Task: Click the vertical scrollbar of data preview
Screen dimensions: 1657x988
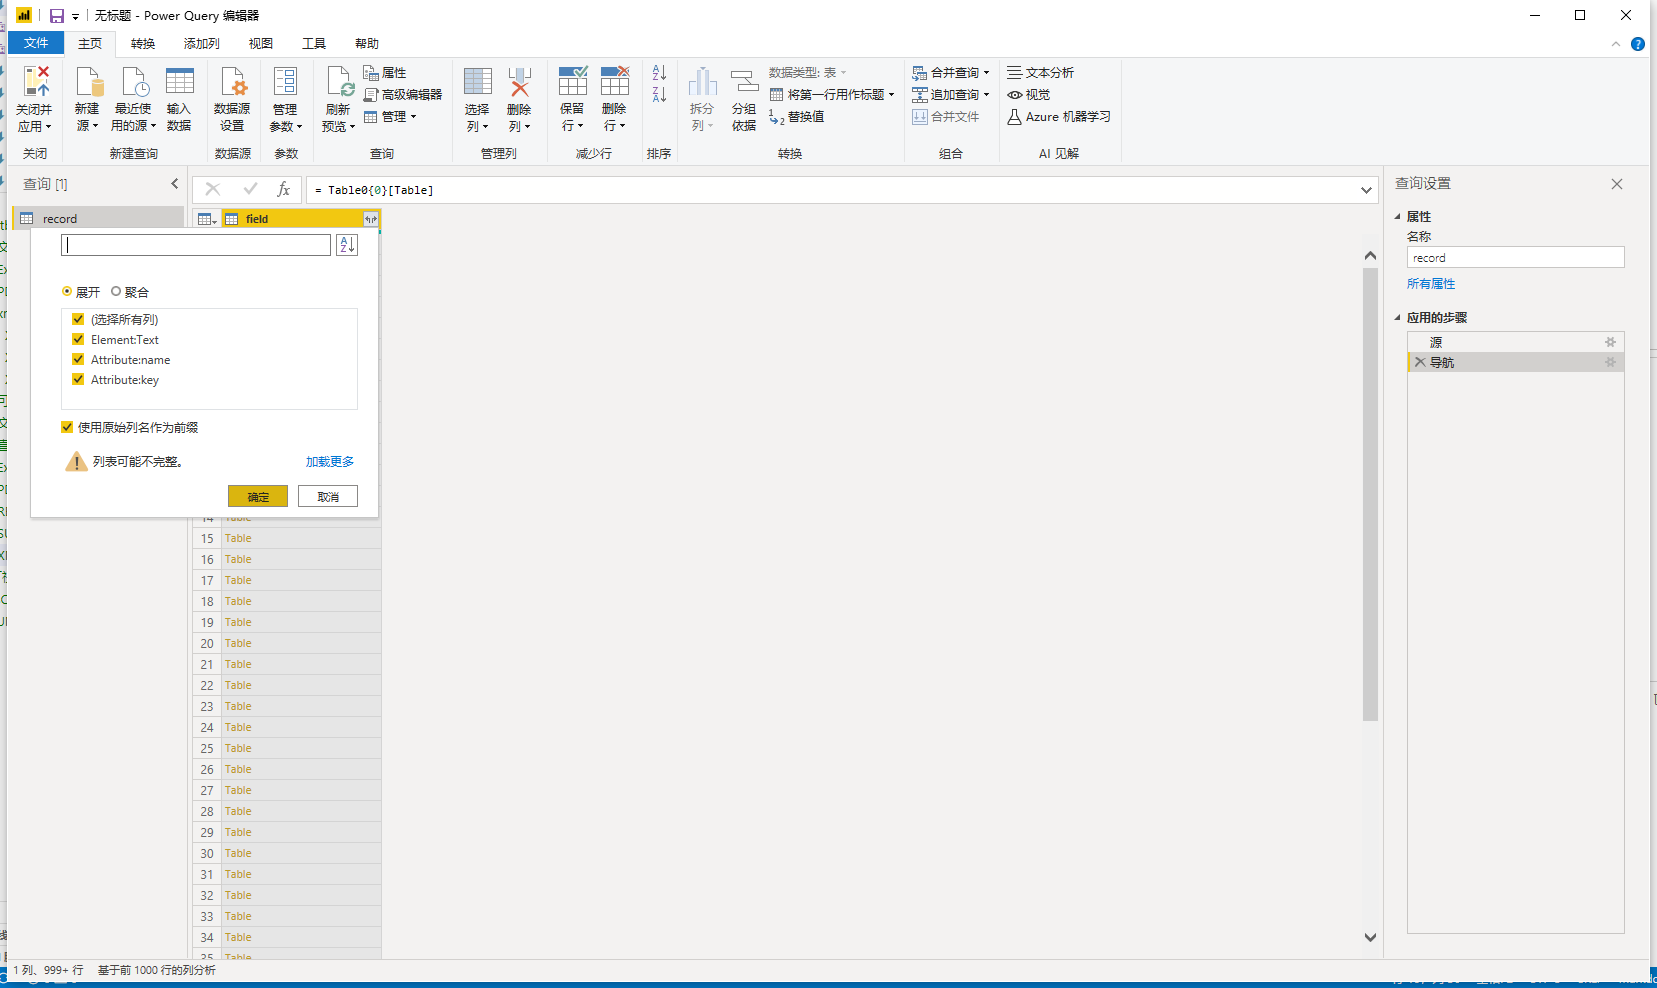Action: coord(1370,500)
